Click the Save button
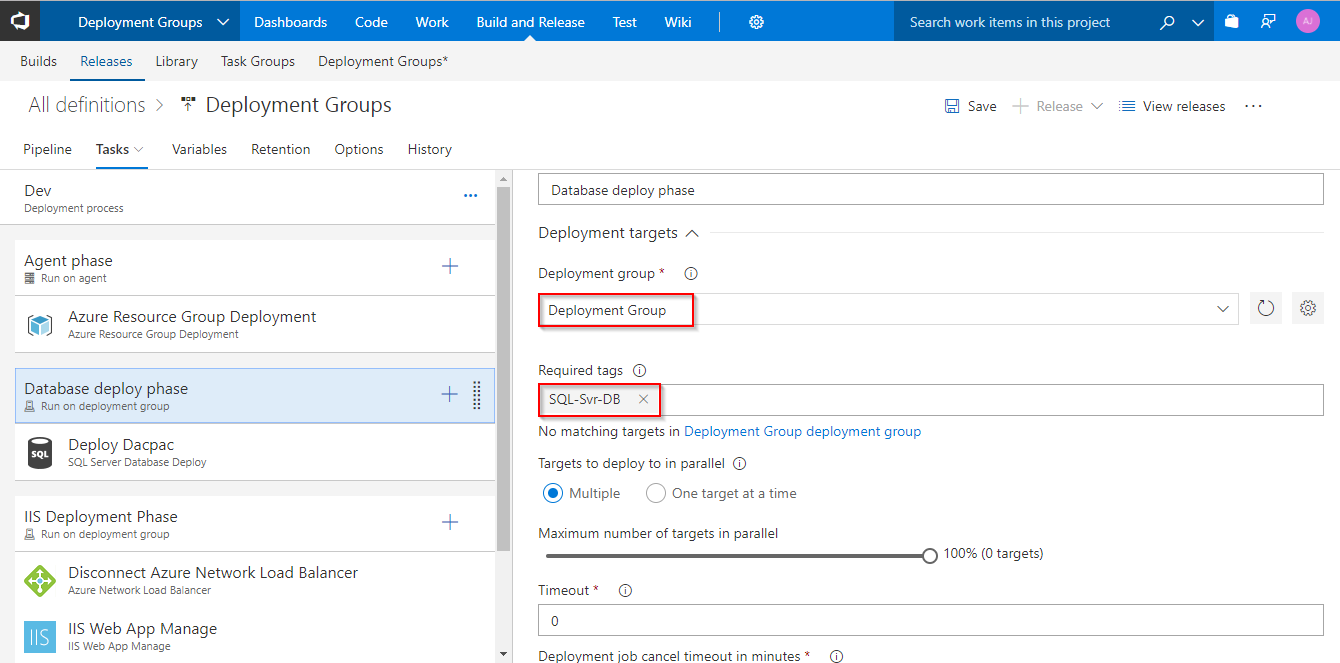 tap(970, 106)
